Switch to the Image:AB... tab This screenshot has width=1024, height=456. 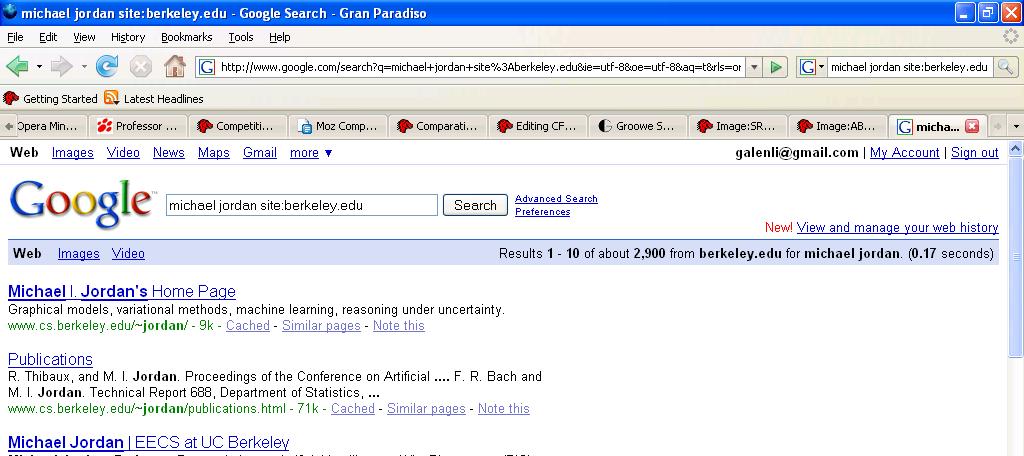pos(838,126)
